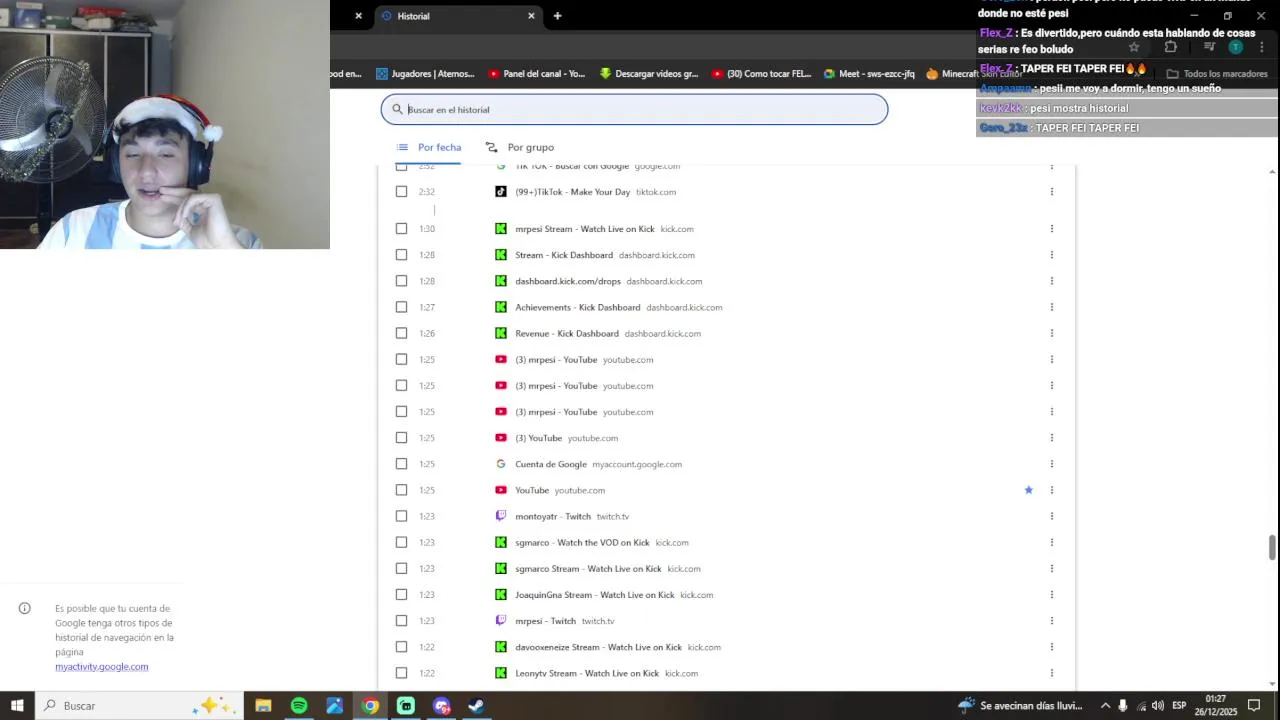
Task: Click the info icon near Google account note
Action: (25, 608)
